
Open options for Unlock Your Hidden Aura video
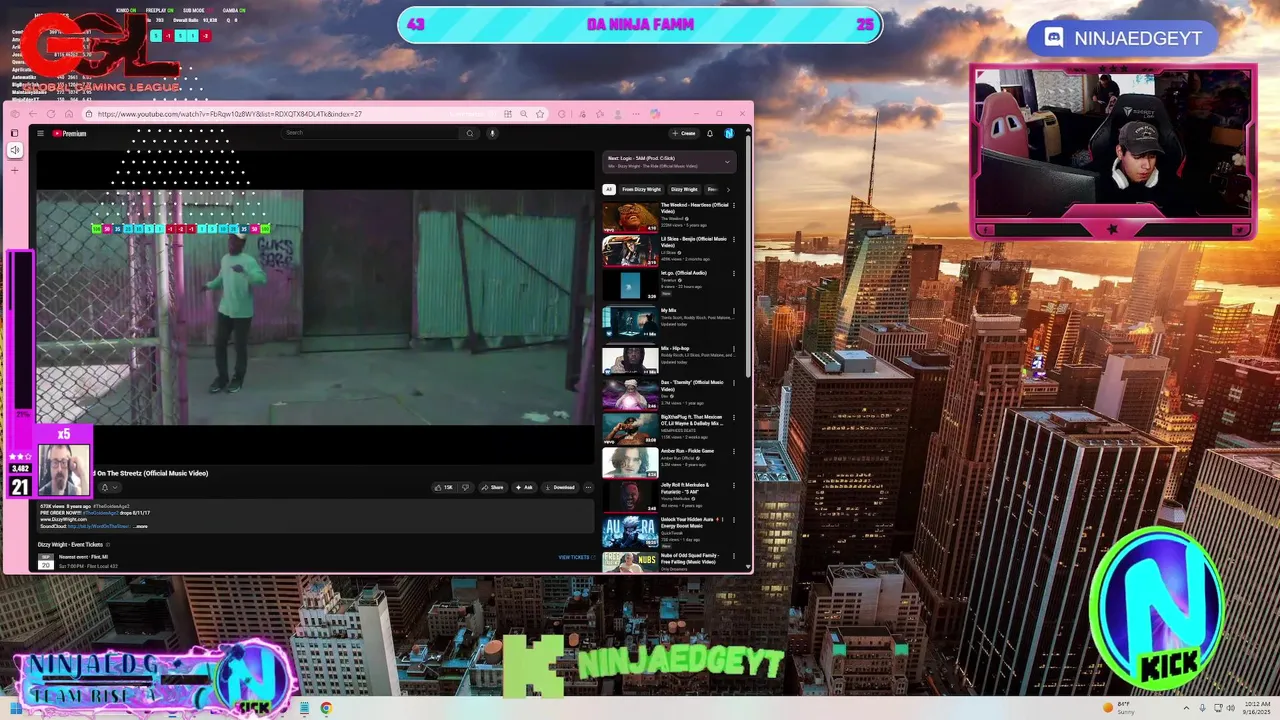click(734, 520)
